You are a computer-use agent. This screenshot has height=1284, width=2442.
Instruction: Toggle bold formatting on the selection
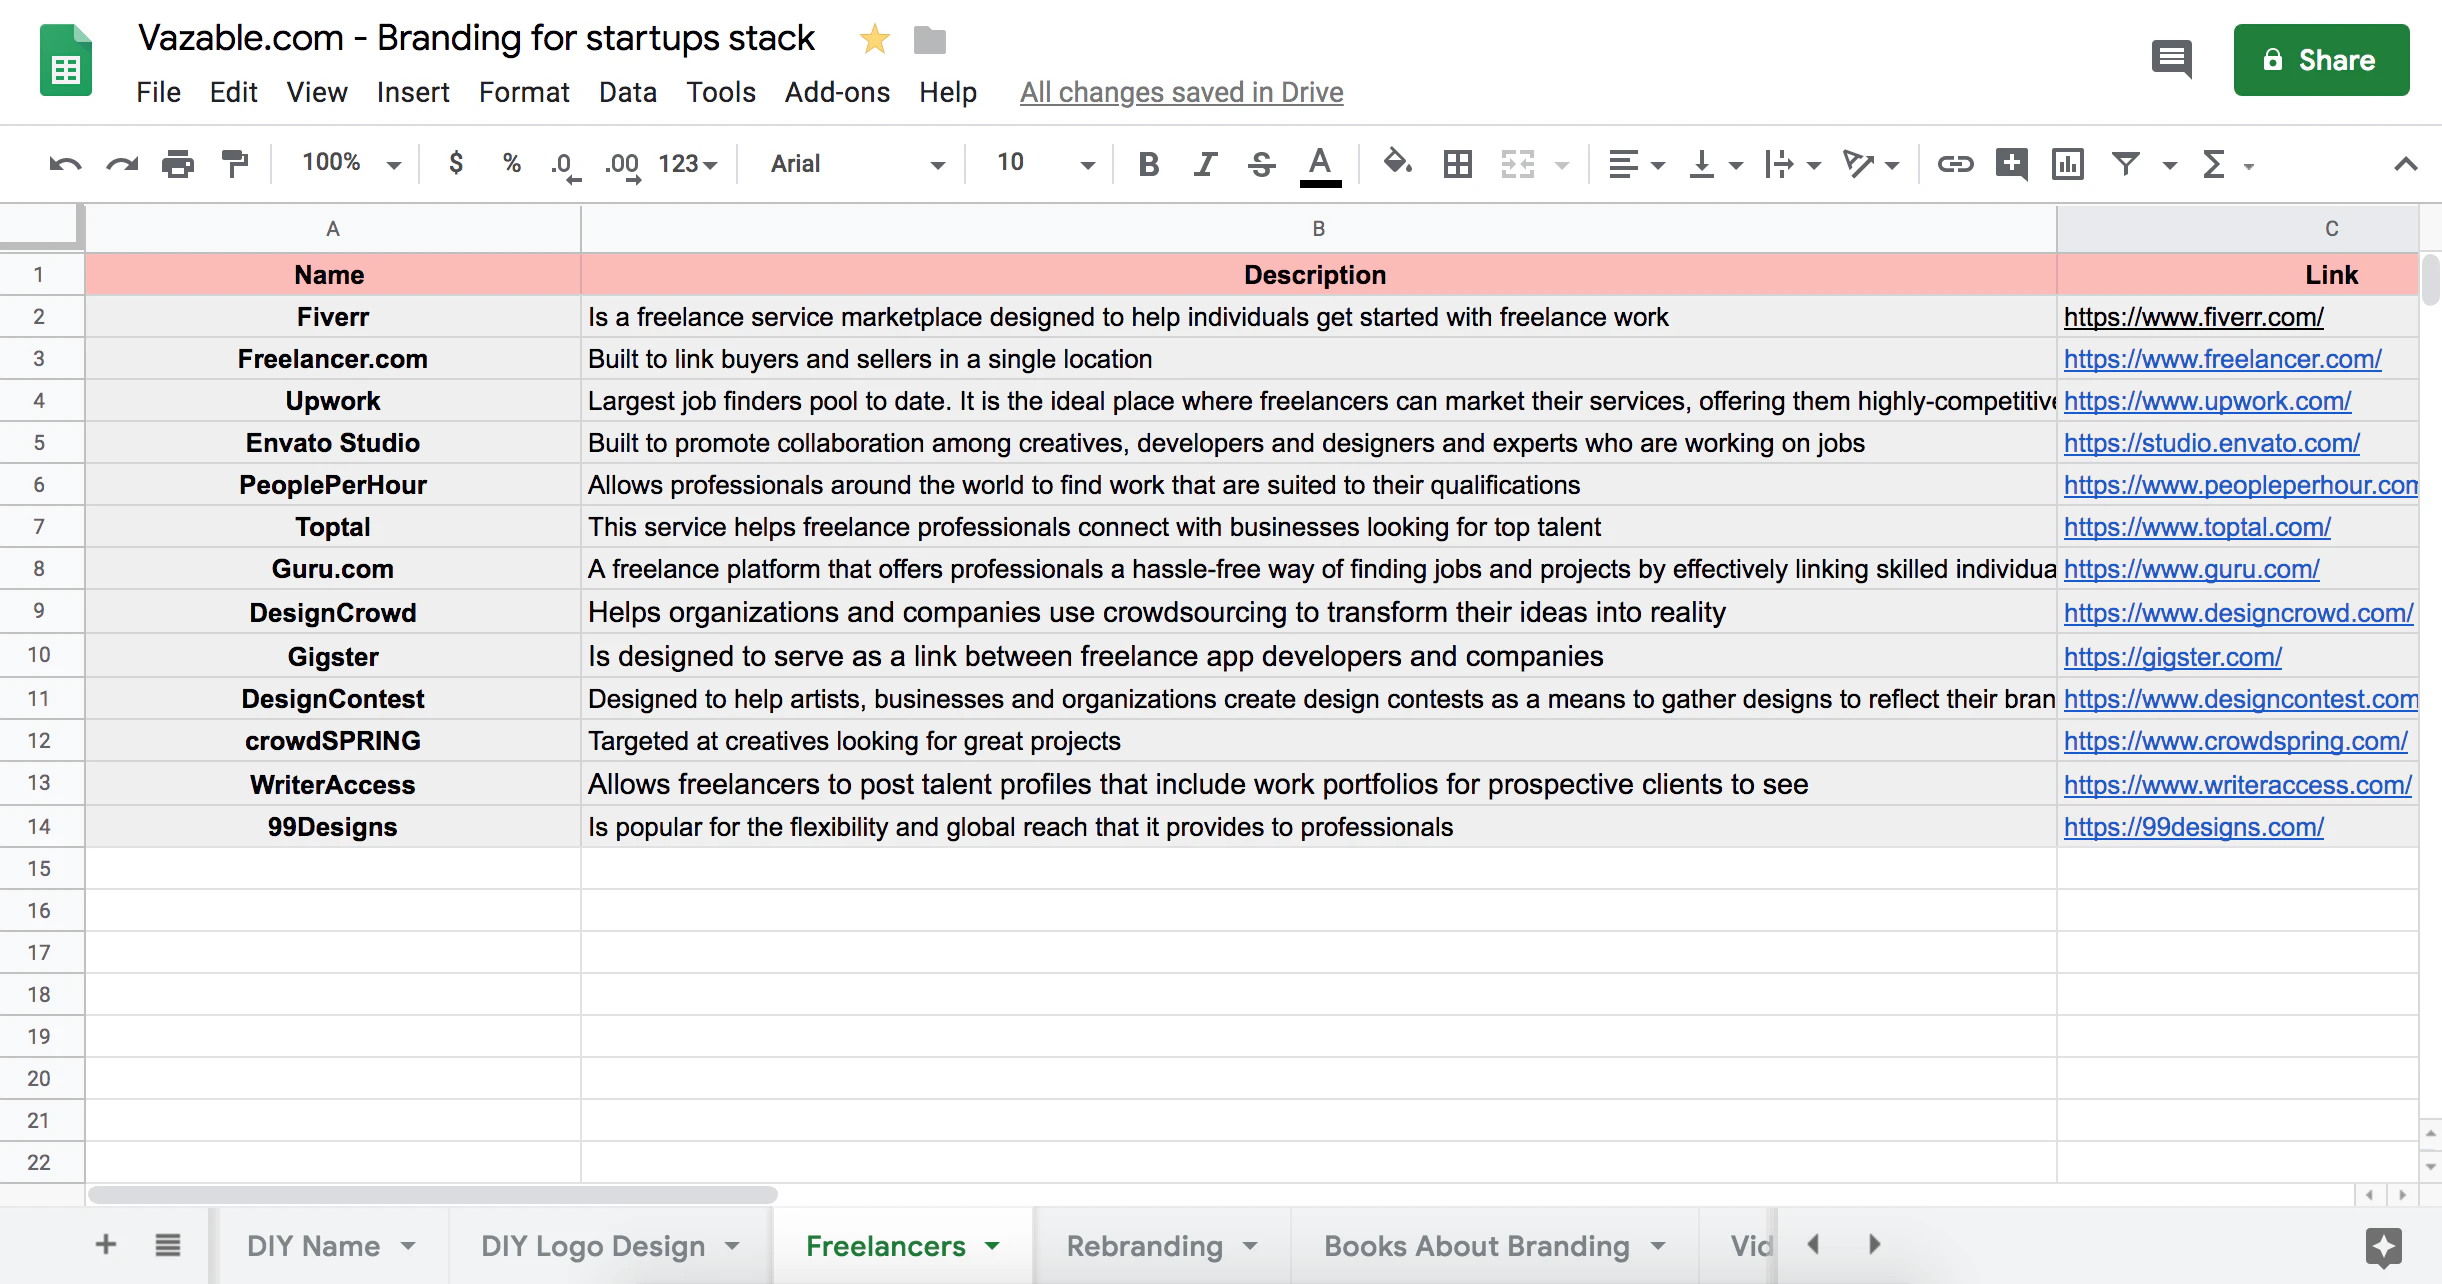[1148, 163]
